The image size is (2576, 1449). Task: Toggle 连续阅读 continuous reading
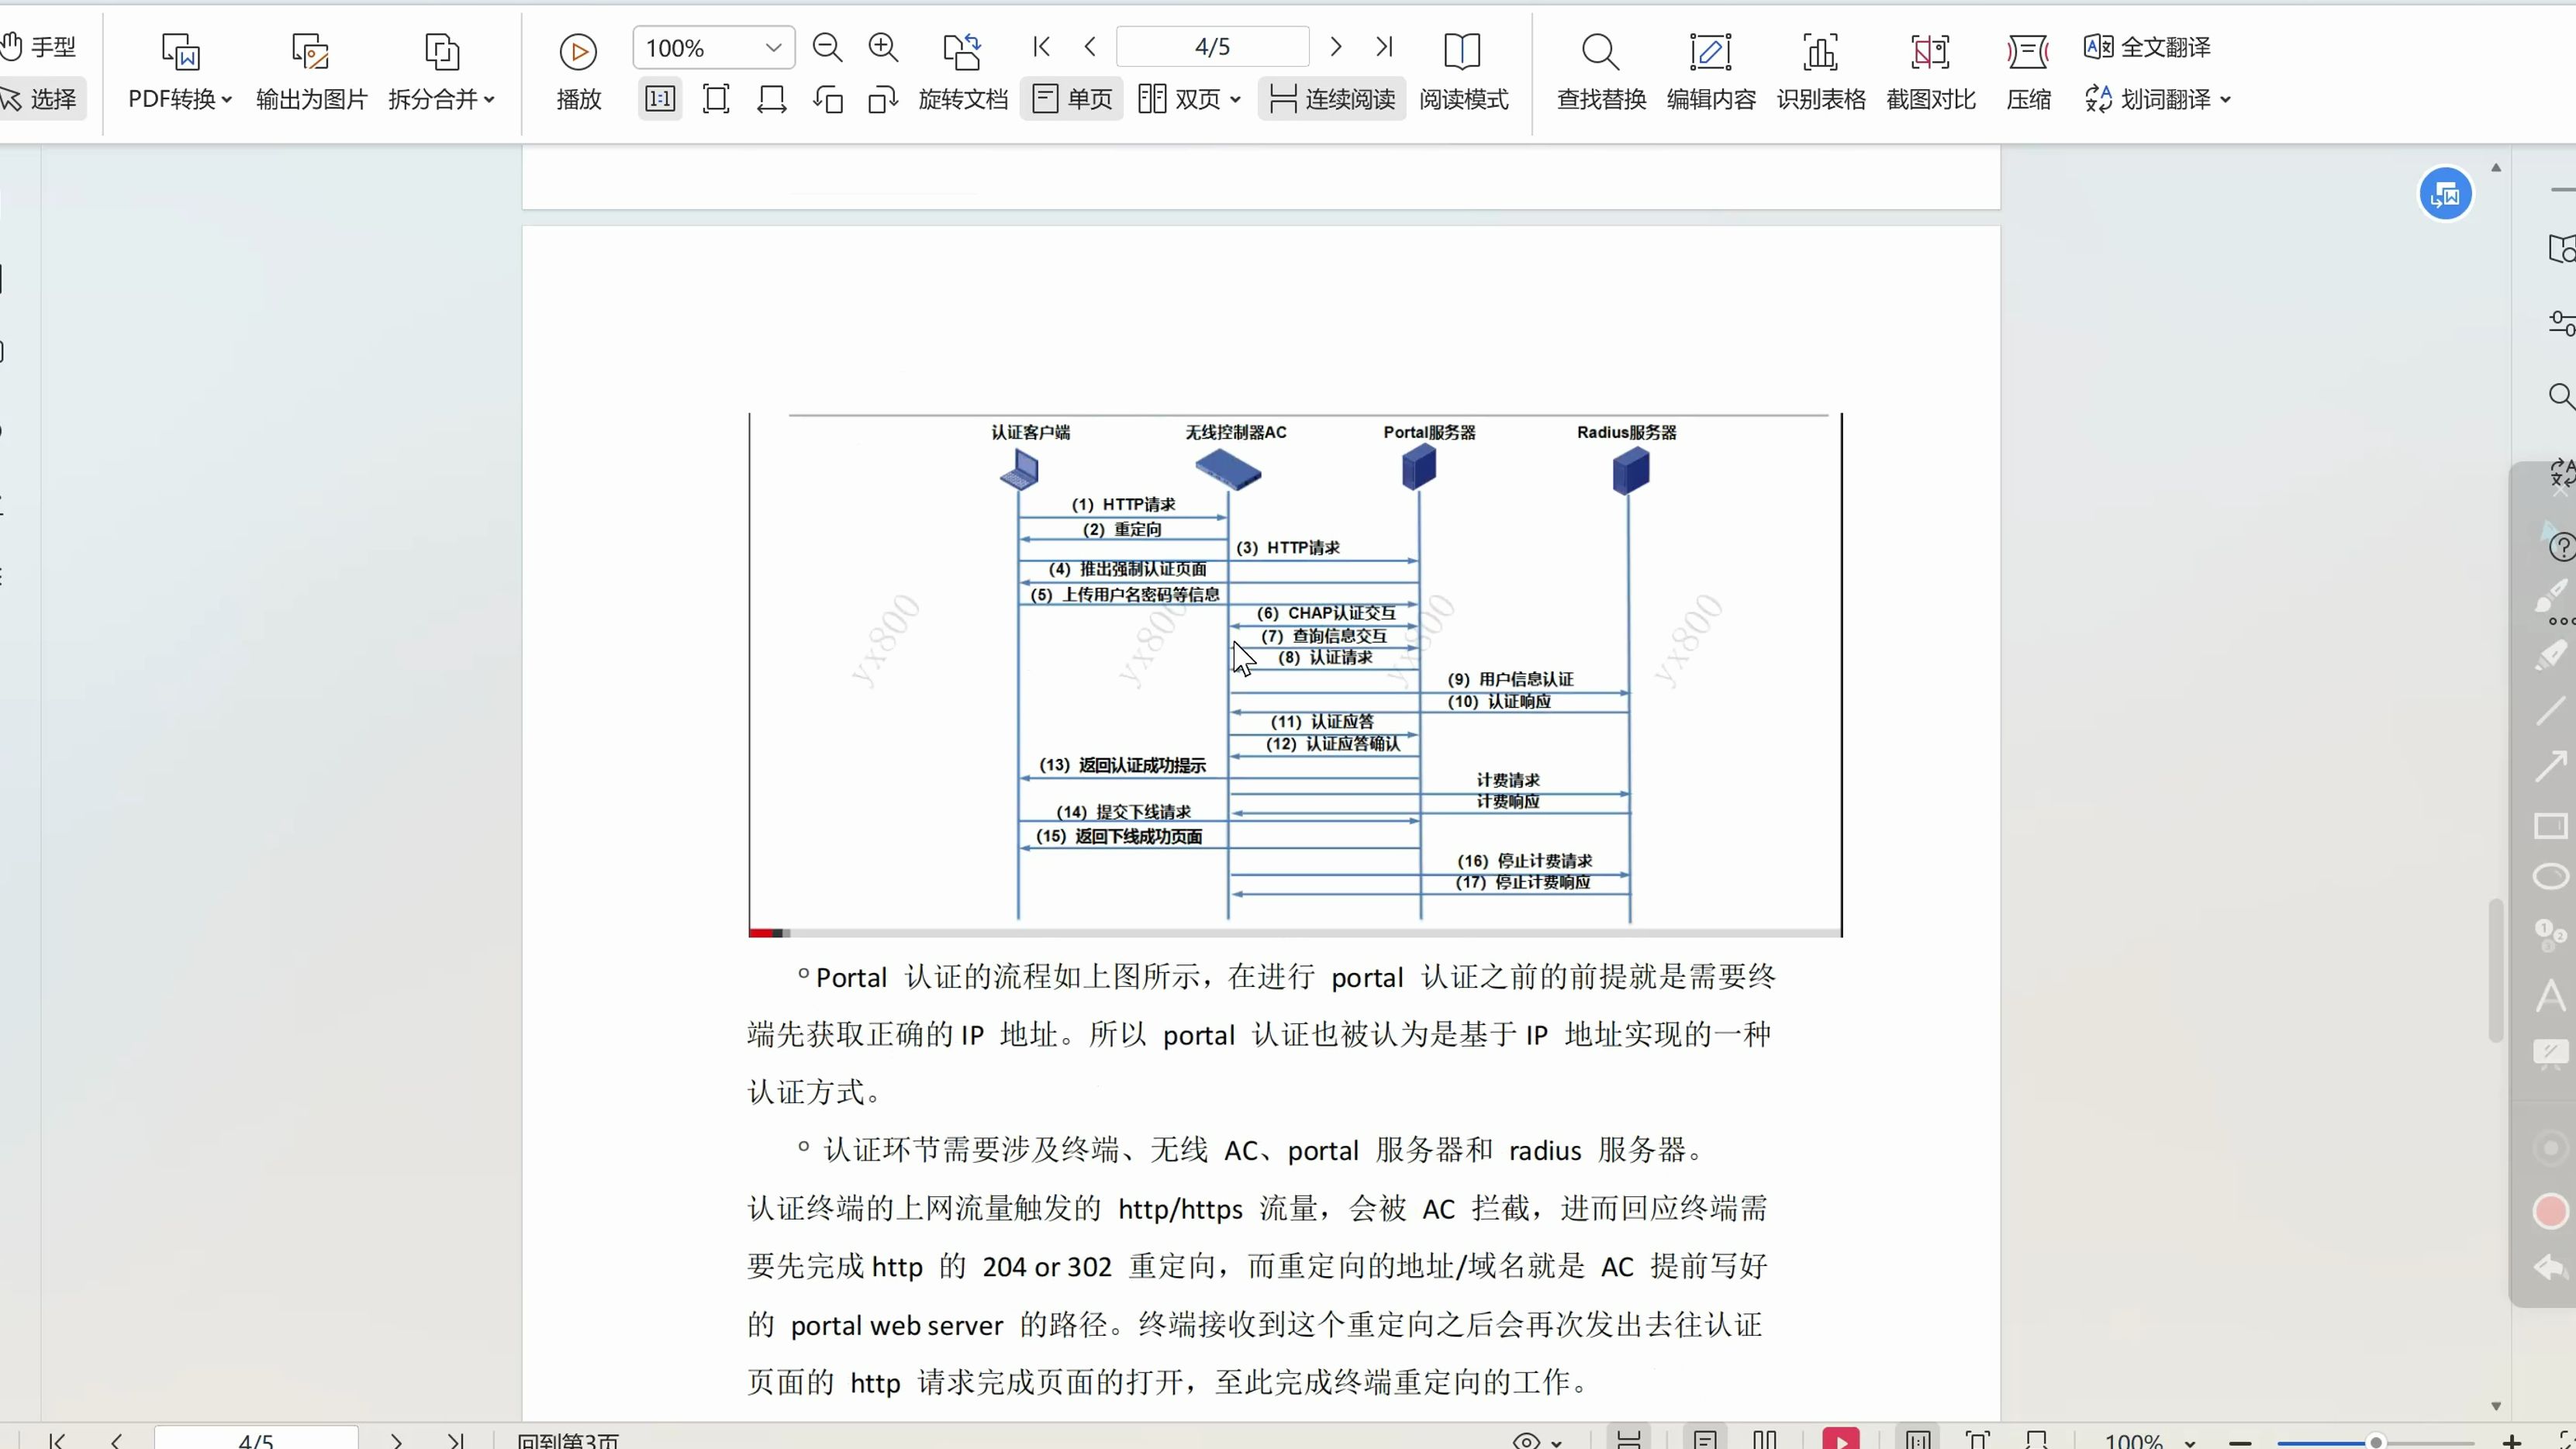(1332, 99)
